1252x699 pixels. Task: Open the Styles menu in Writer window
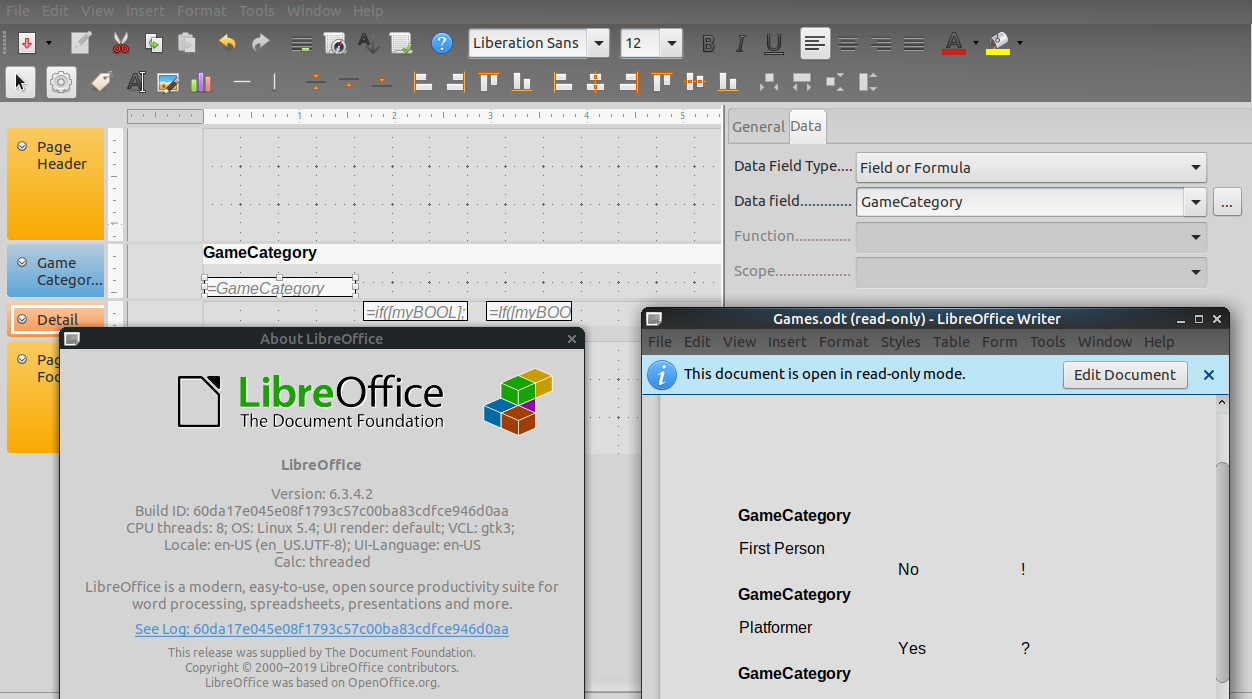click(900, 341)
